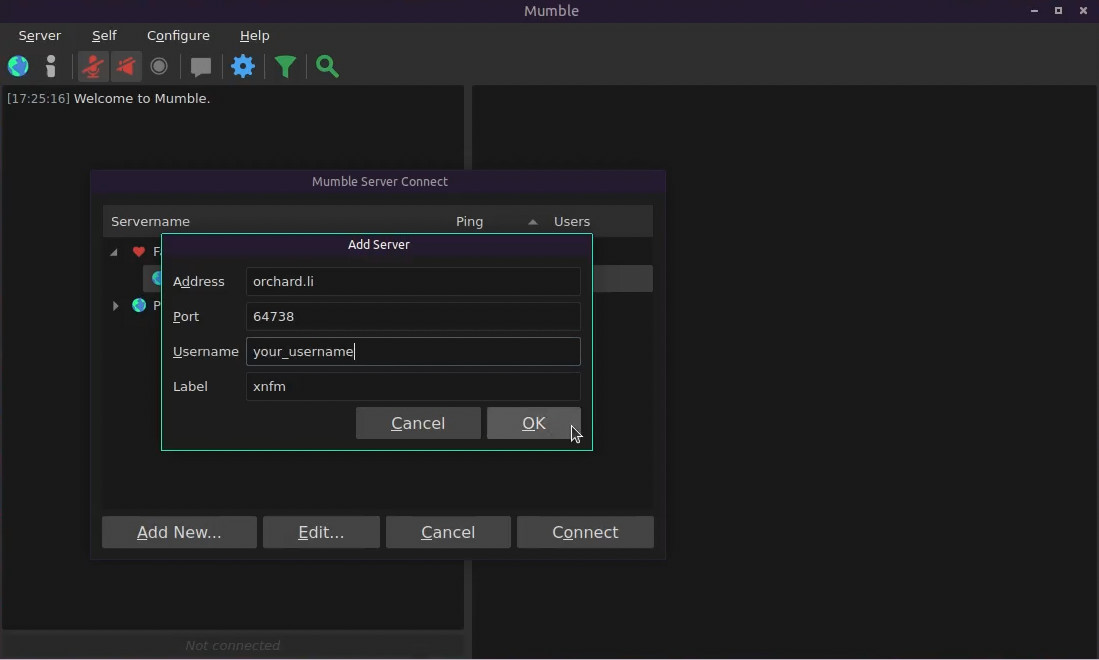Click the Welcome to Mumble log message
The height and width of the screenshot is (660, 1099).
click(x=142, y=99)
